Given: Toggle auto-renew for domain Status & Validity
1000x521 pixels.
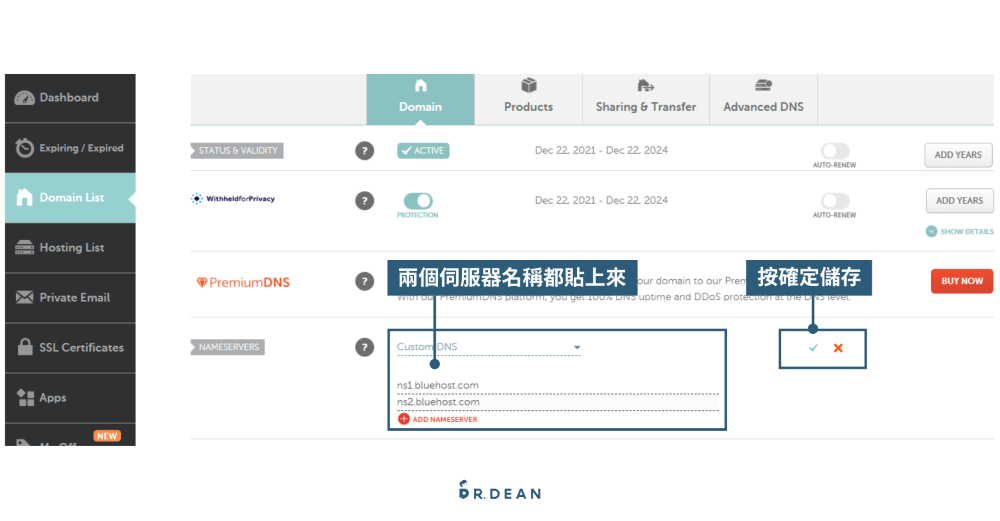Looking at the screenshot, I should pos(835,151).
